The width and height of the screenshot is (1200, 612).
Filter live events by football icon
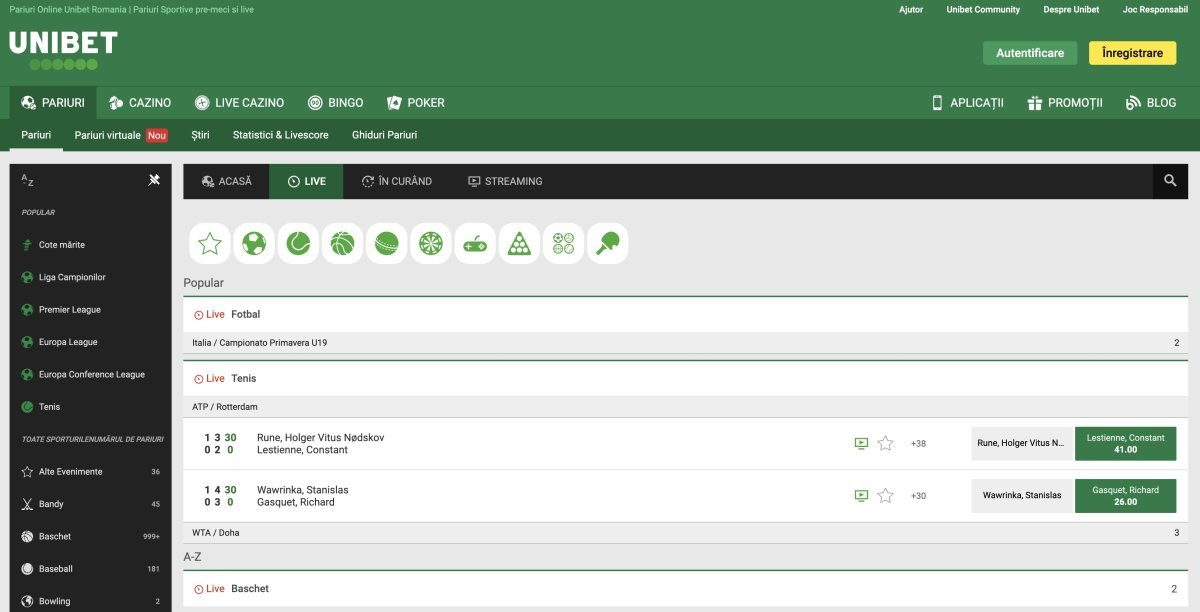(x=254, y=243)
